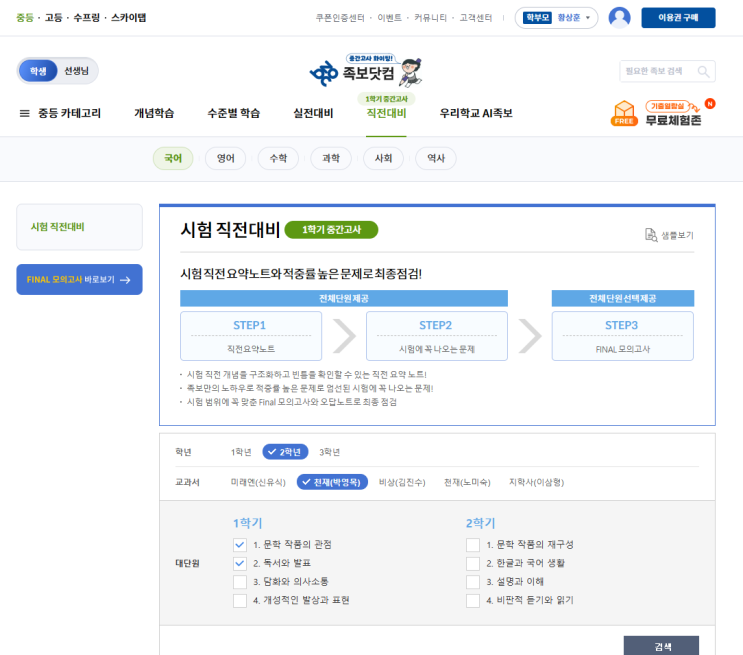Screen dimensions: 743x655
Task: Click the 이용권 구매 button
Action: (x=678, y=18)
